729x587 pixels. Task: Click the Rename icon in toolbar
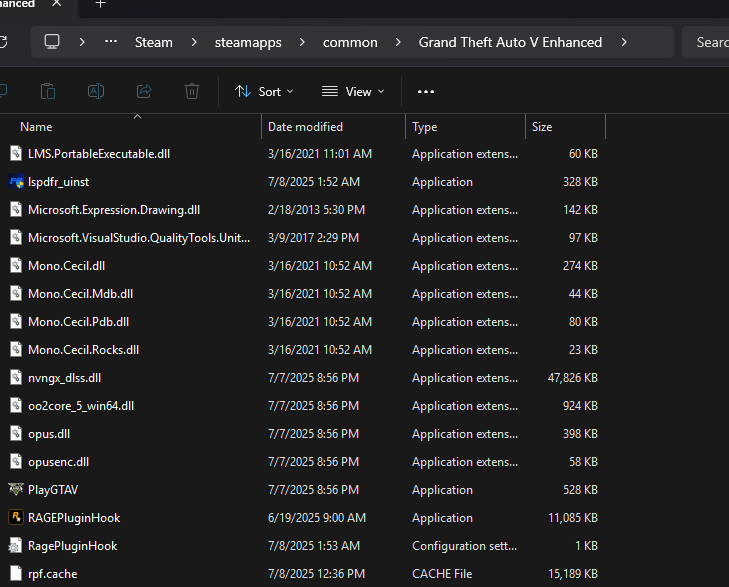click(x=96, y=91)
